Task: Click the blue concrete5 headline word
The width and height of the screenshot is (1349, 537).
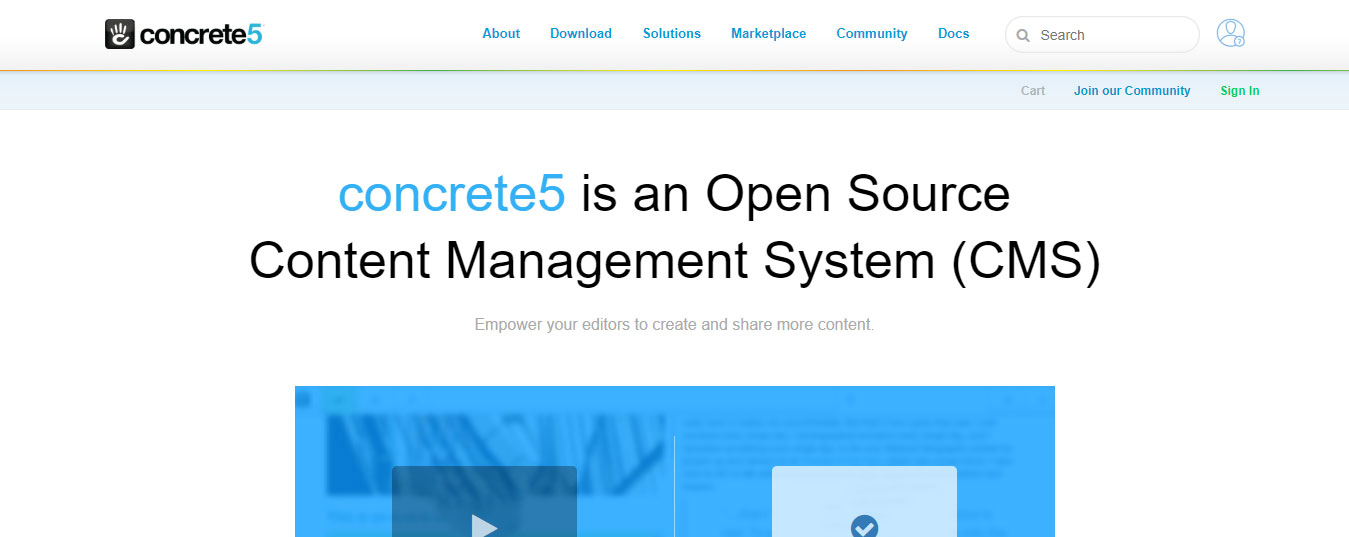Action: (452, 193)
